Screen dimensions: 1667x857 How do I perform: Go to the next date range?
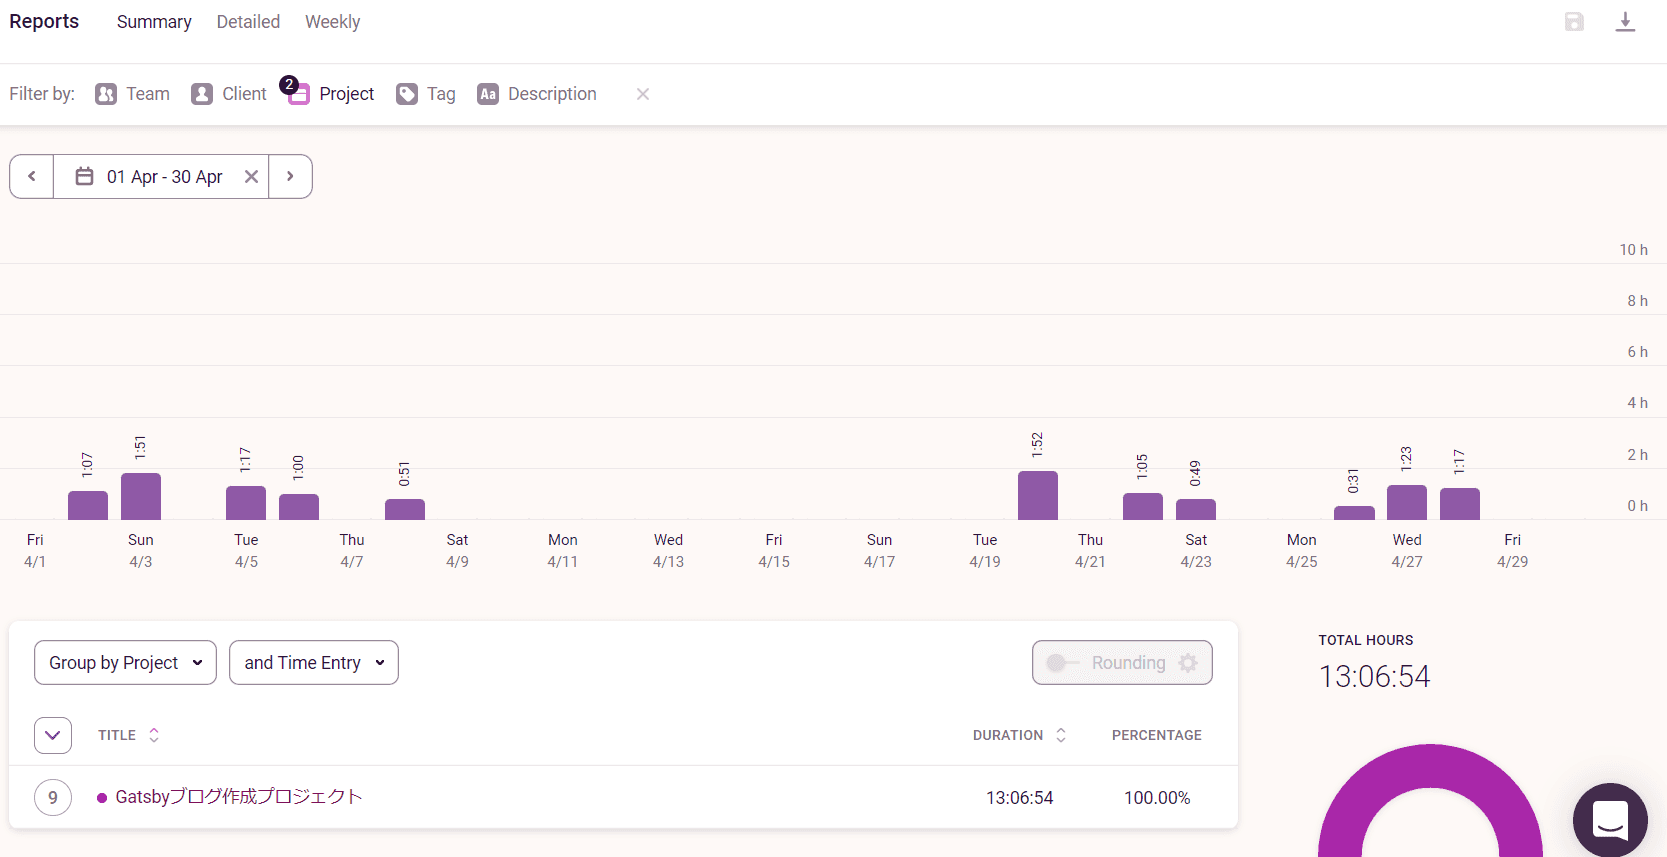[x=290, y=177]
